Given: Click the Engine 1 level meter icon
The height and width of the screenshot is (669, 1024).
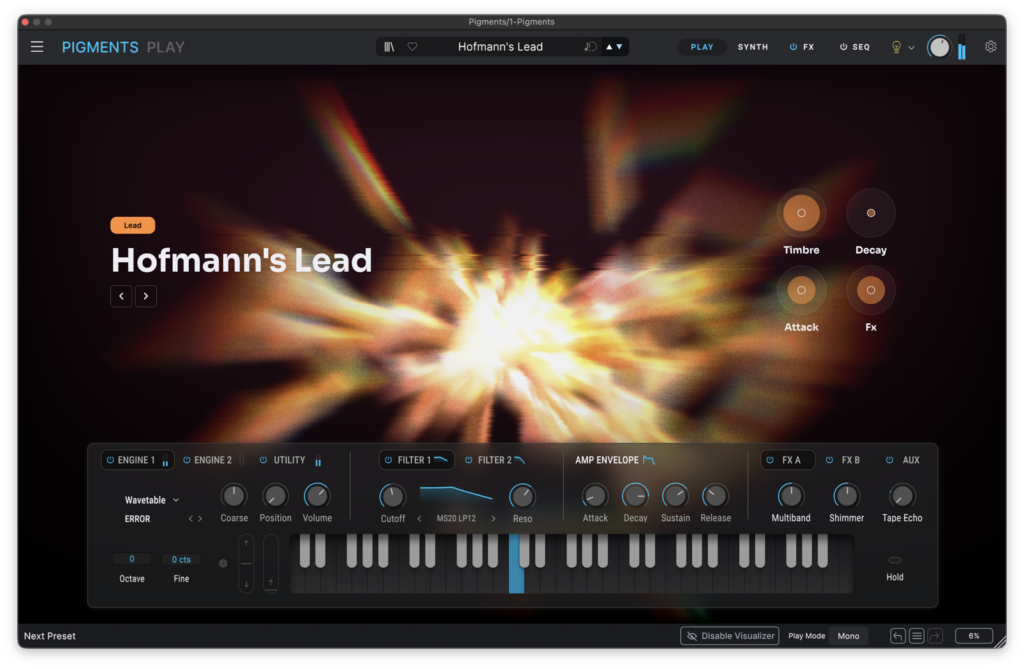Looking at the screenshot, I should click(x=165, y=461).
